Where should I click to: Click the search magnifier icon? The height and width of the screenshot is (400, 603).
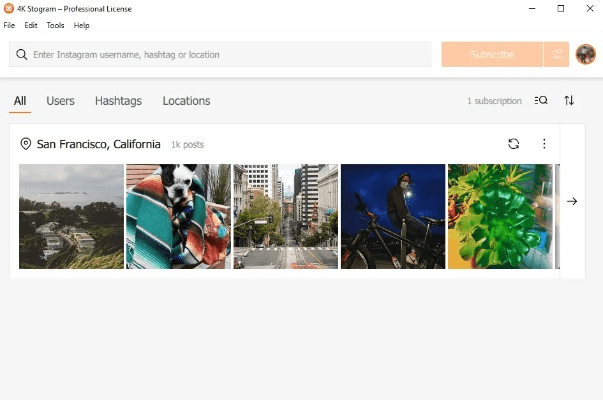coord(22,55)
